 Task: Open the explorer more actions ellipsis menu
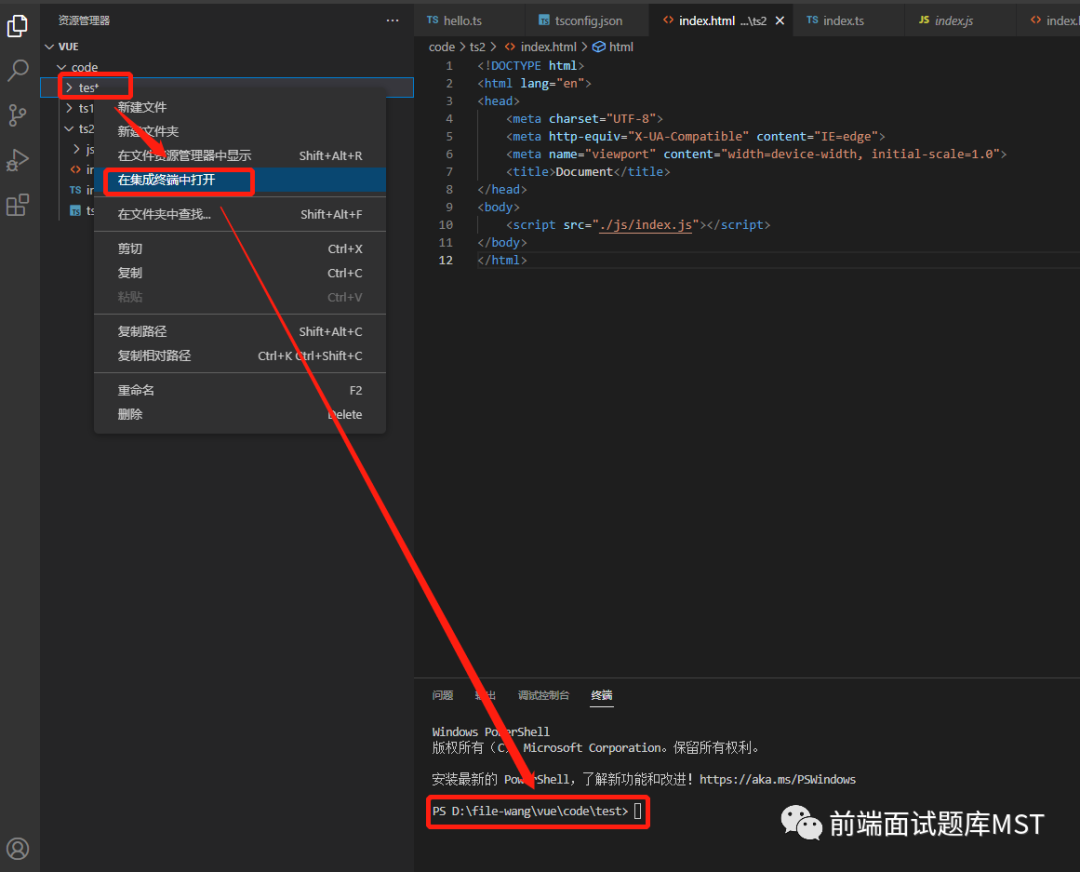pos(392,21)
